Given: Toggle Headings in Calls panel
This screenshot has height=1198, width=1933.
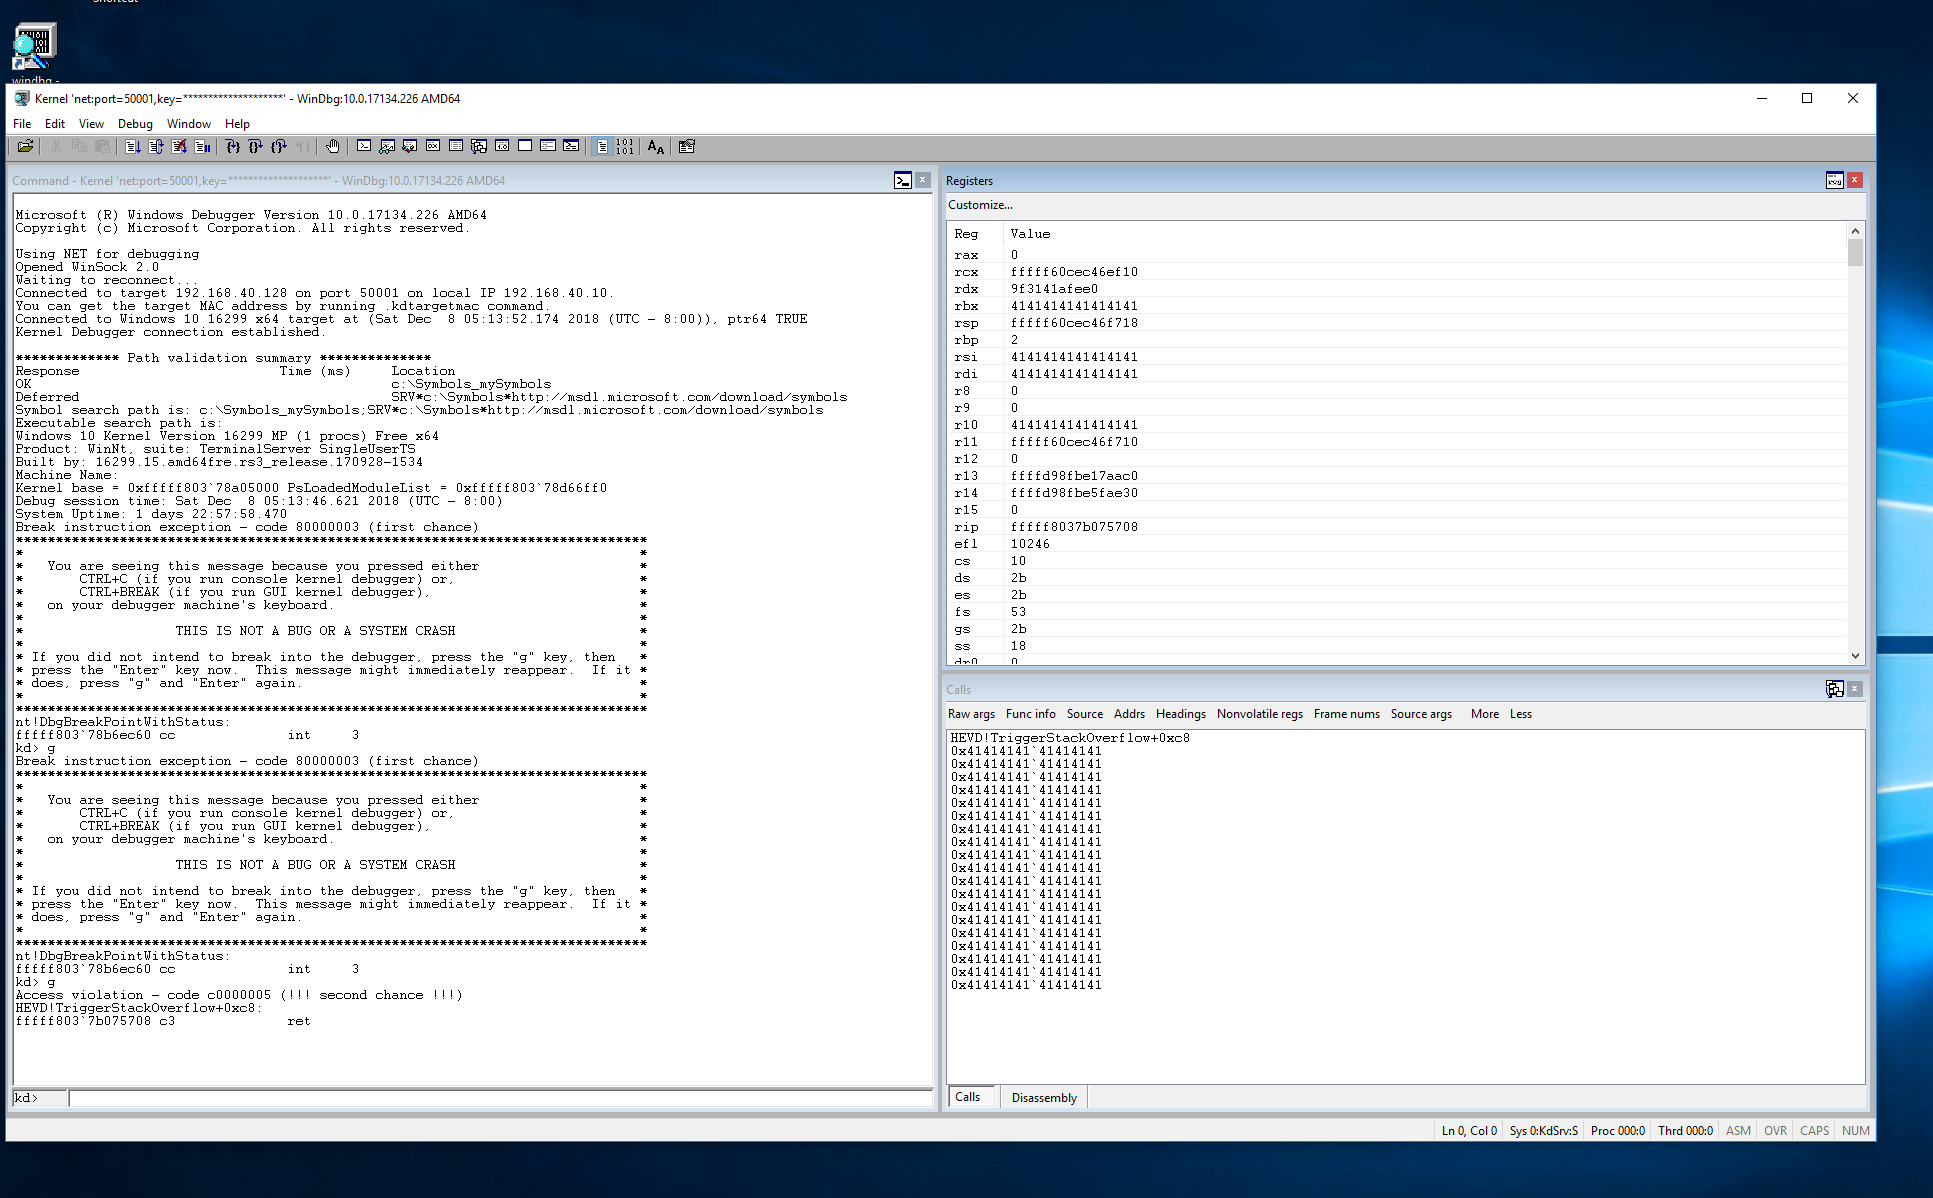Looking at the screenshot, I should [1181, 714].
